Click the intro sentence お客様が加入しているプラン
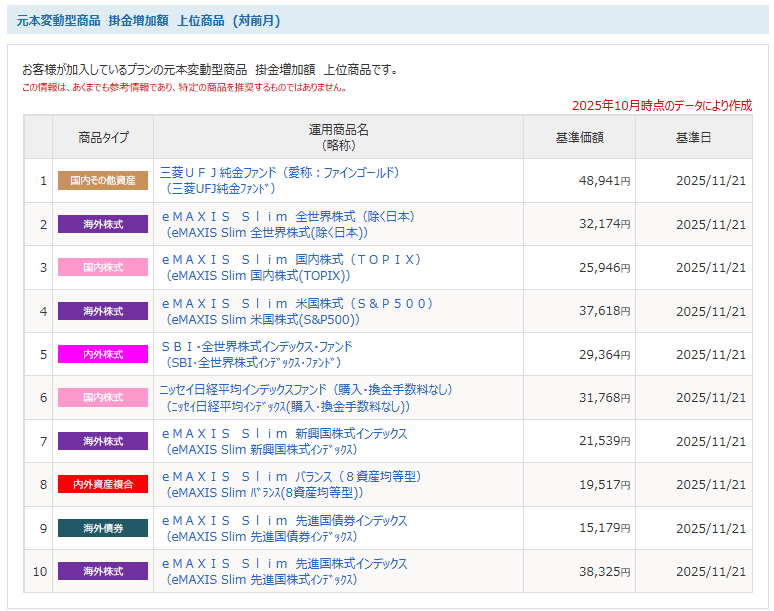774x611 pixels. pyautogui.click(x=210, y=70)
